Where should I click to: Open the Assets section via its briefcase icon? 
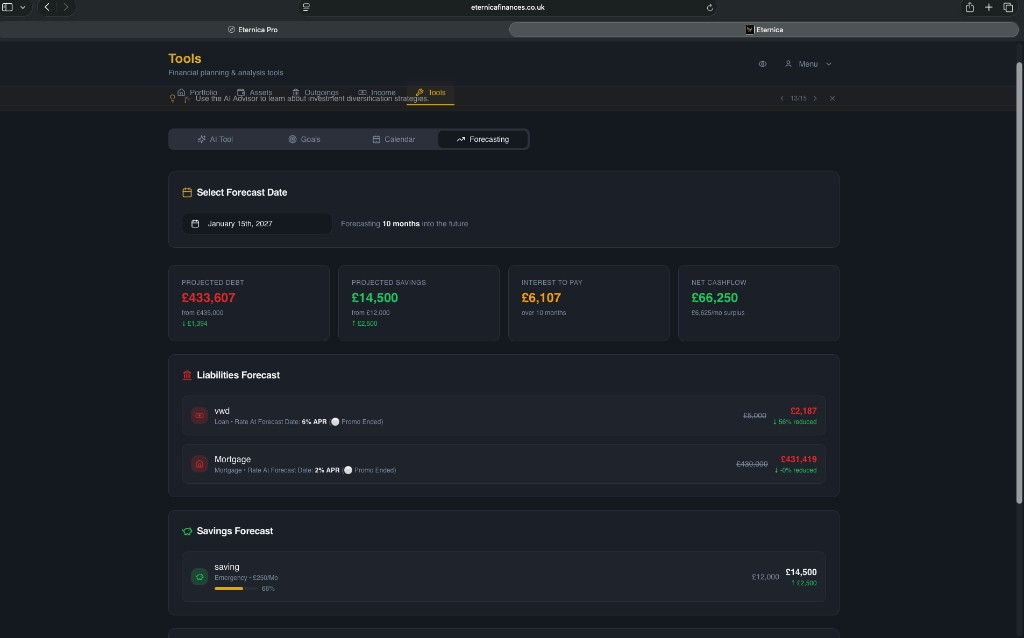click(240, 91)
